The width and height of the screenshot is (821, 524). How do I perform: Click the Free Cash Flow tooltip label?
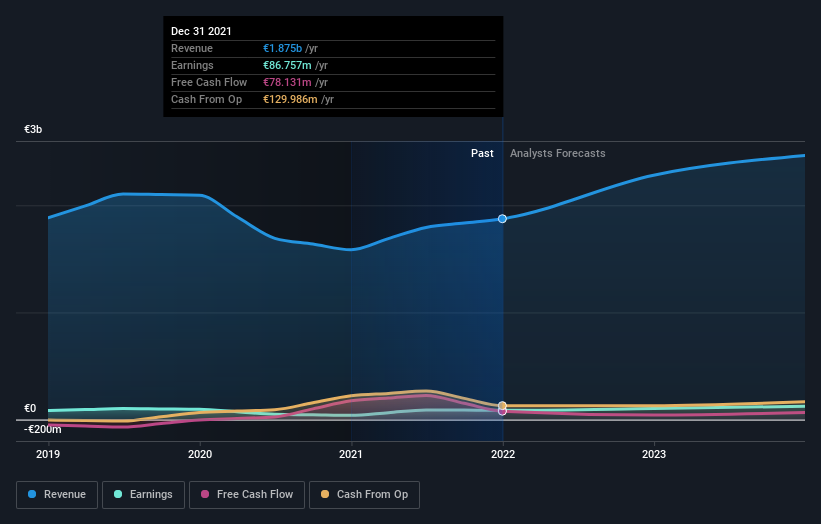click(x=209, y=82)
